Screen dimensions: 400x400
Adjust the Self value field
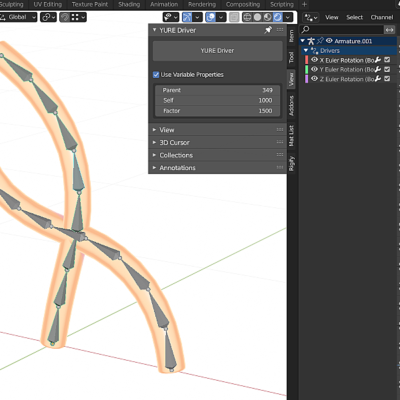(x=217, y=100)
